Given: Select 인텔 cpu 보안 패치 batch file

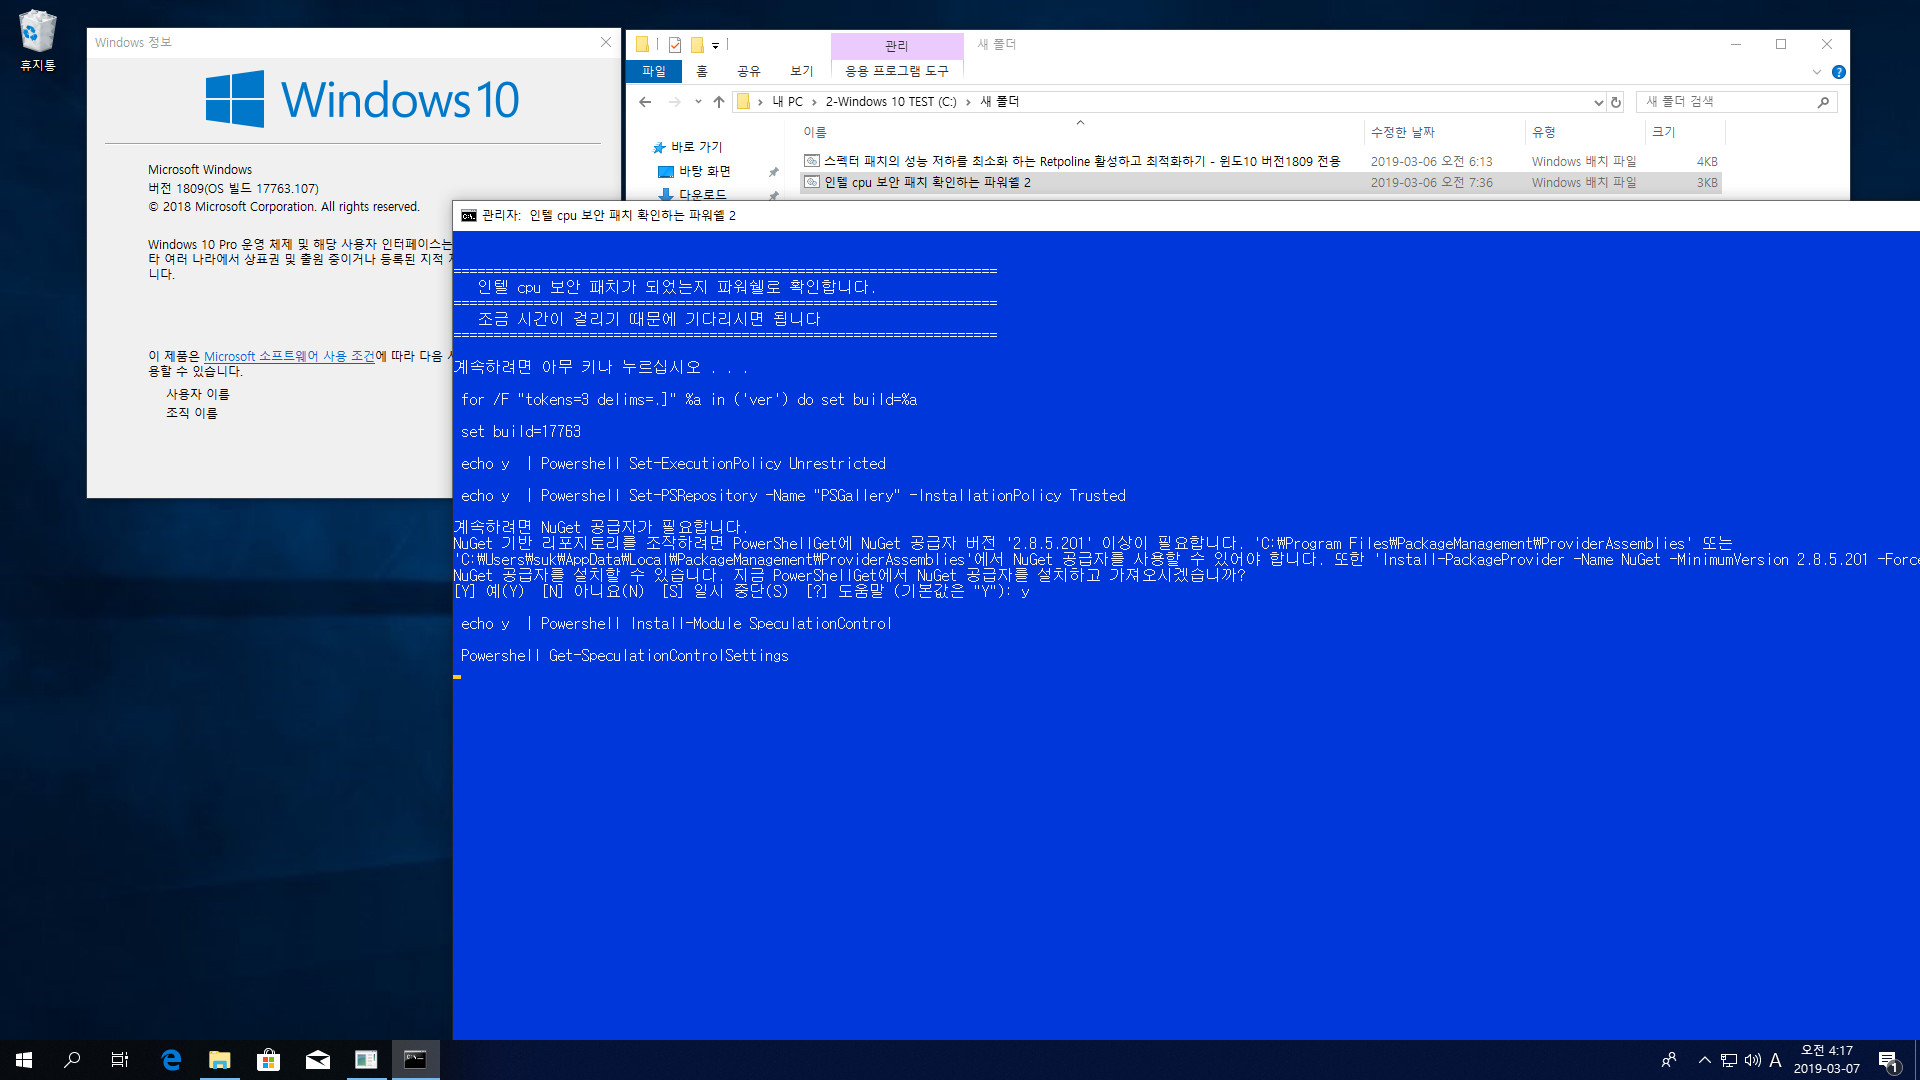Looking at the screenshot, I should pyautogui.click(x=1260, y=182).
